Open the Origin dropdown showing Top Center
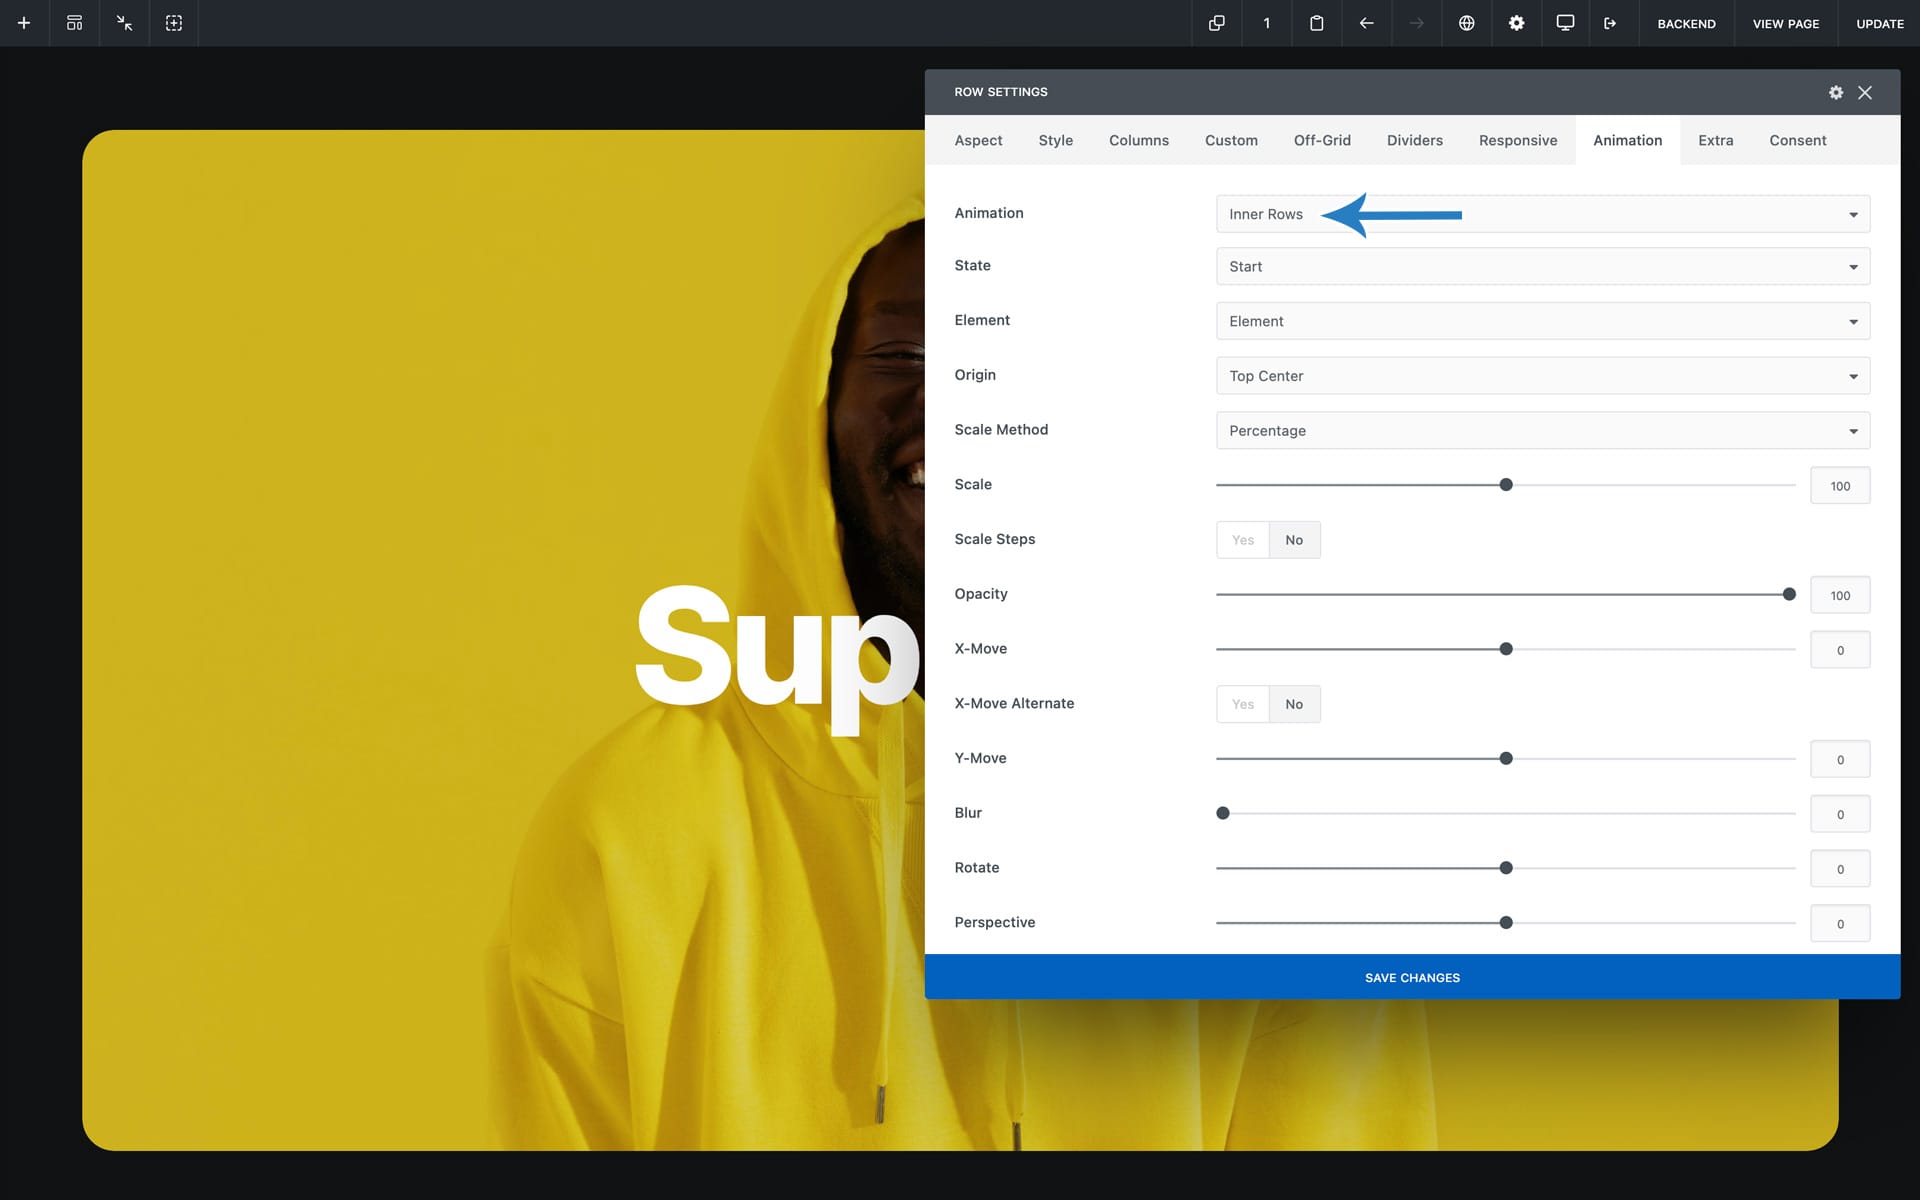 pyautogui.click(x=1543, y=376)
